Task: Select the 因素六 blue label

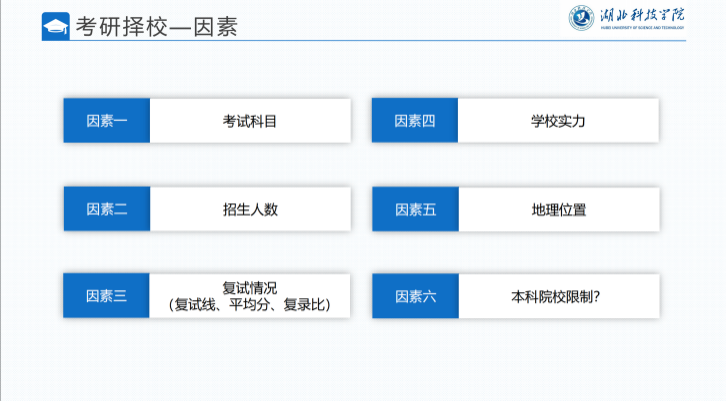Action: [415, 296]
